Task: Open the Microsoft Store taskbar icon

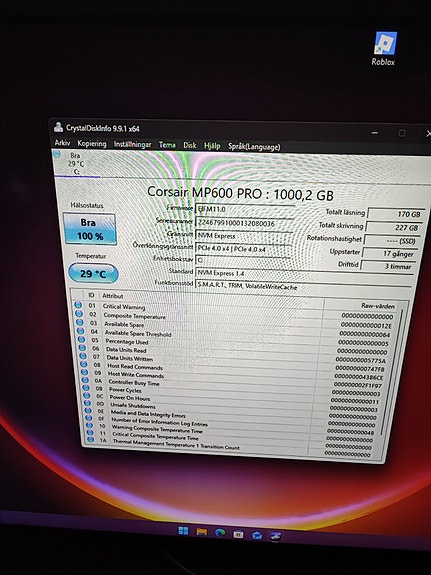Action: tap(238, 534)
